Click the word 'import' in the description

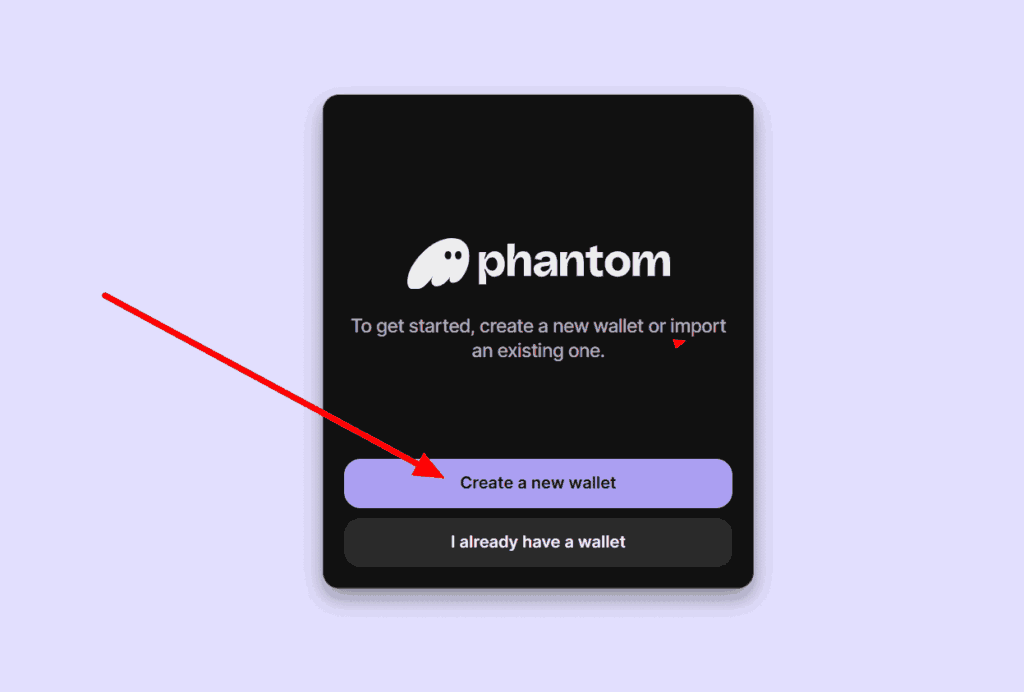pyautogui.click(x=698, y=326)
